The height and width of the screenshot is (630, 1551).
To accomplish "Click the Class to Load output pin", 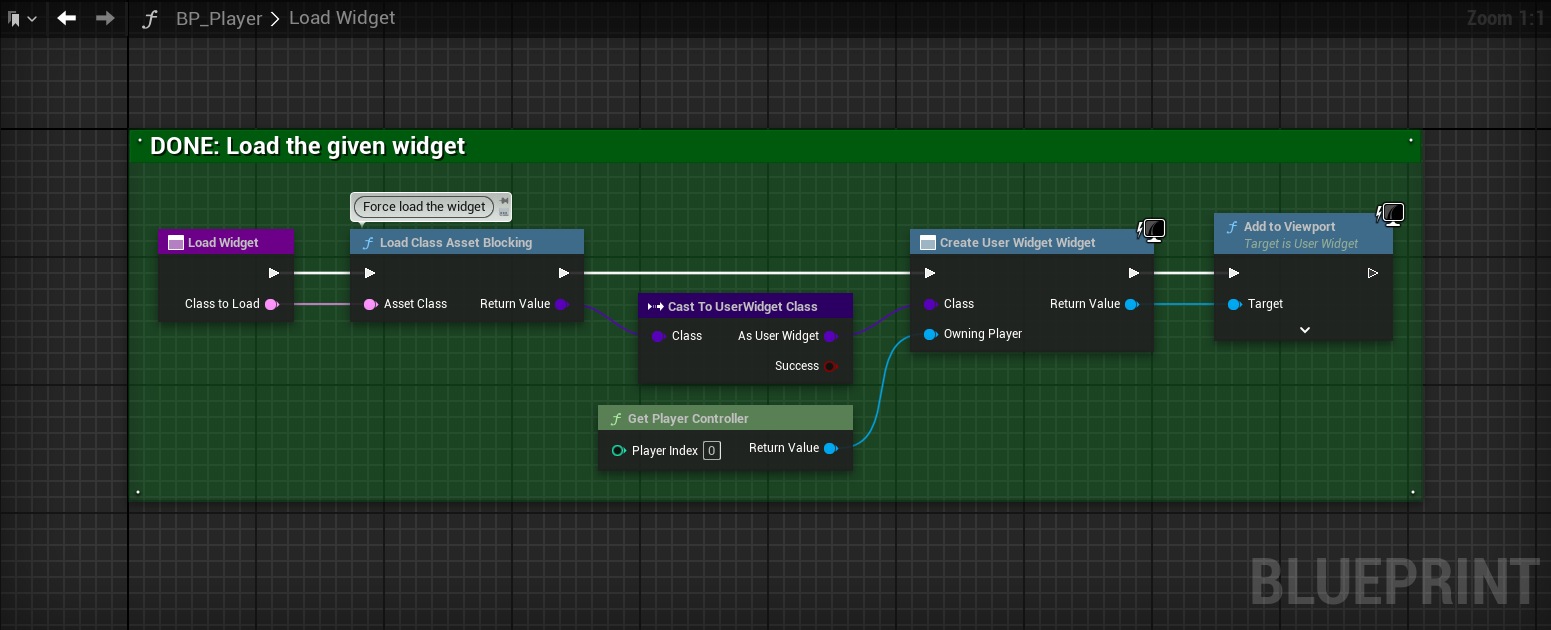I will point(271,304).
